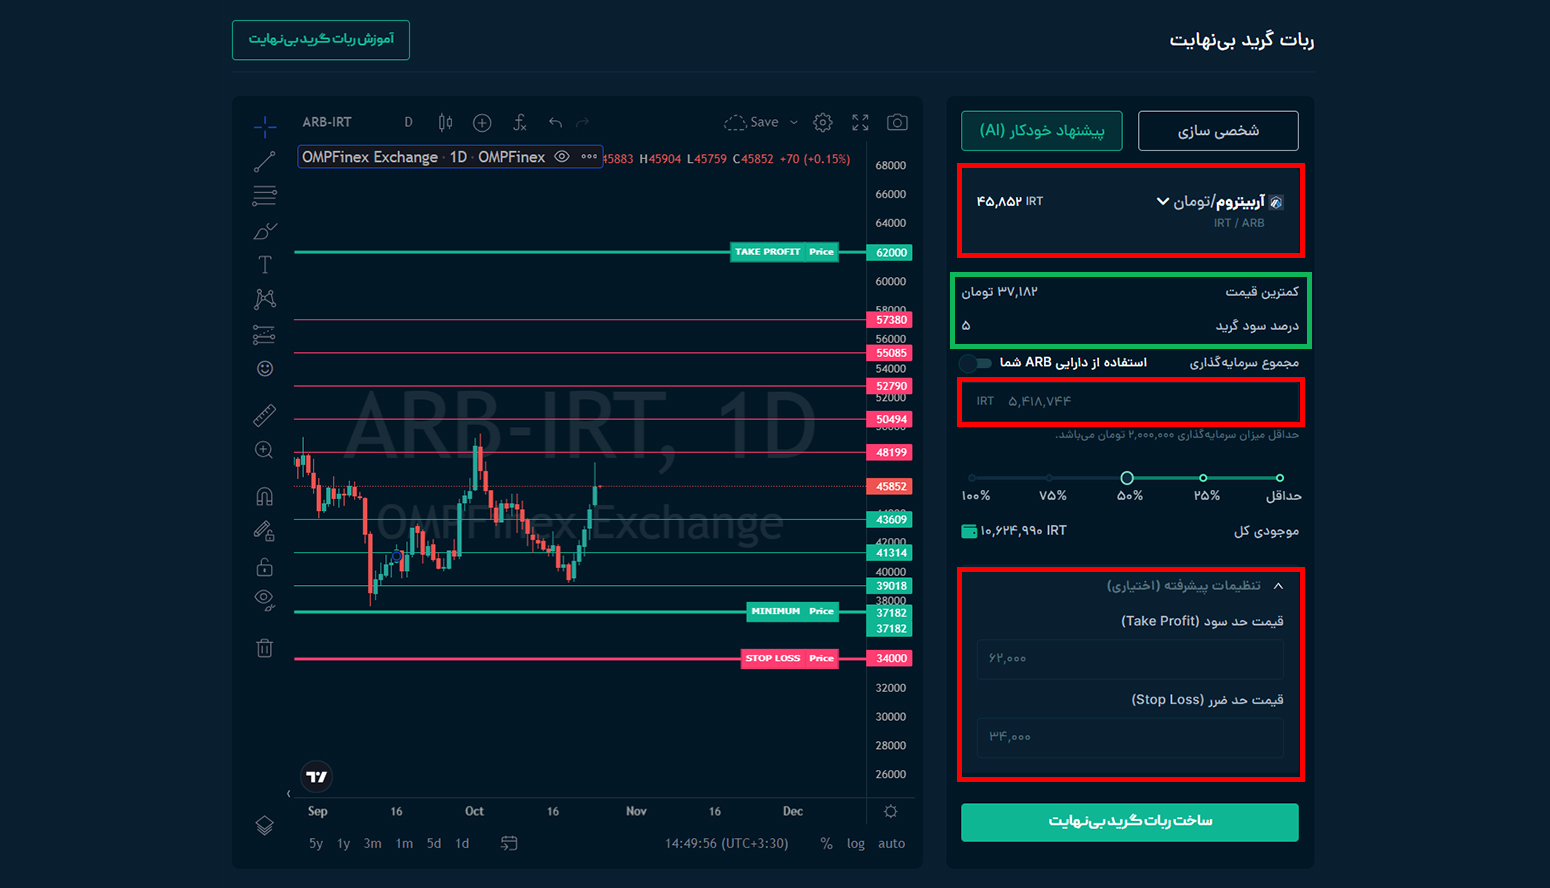Open the object tree layers icon
Screen dimensions: 1550x888
(x=264, y=825)
